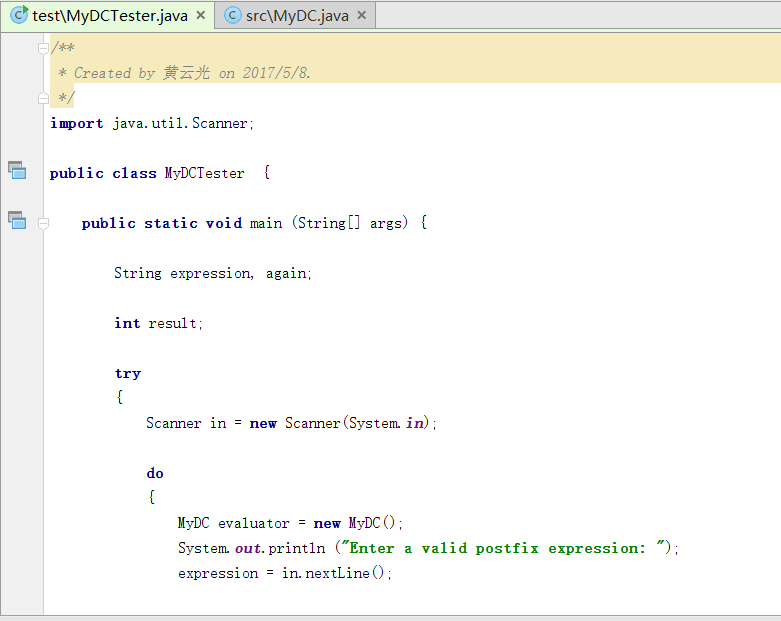
Task: Click 'expression = in.nextLine();' line
Action: (x=285, y=573)
